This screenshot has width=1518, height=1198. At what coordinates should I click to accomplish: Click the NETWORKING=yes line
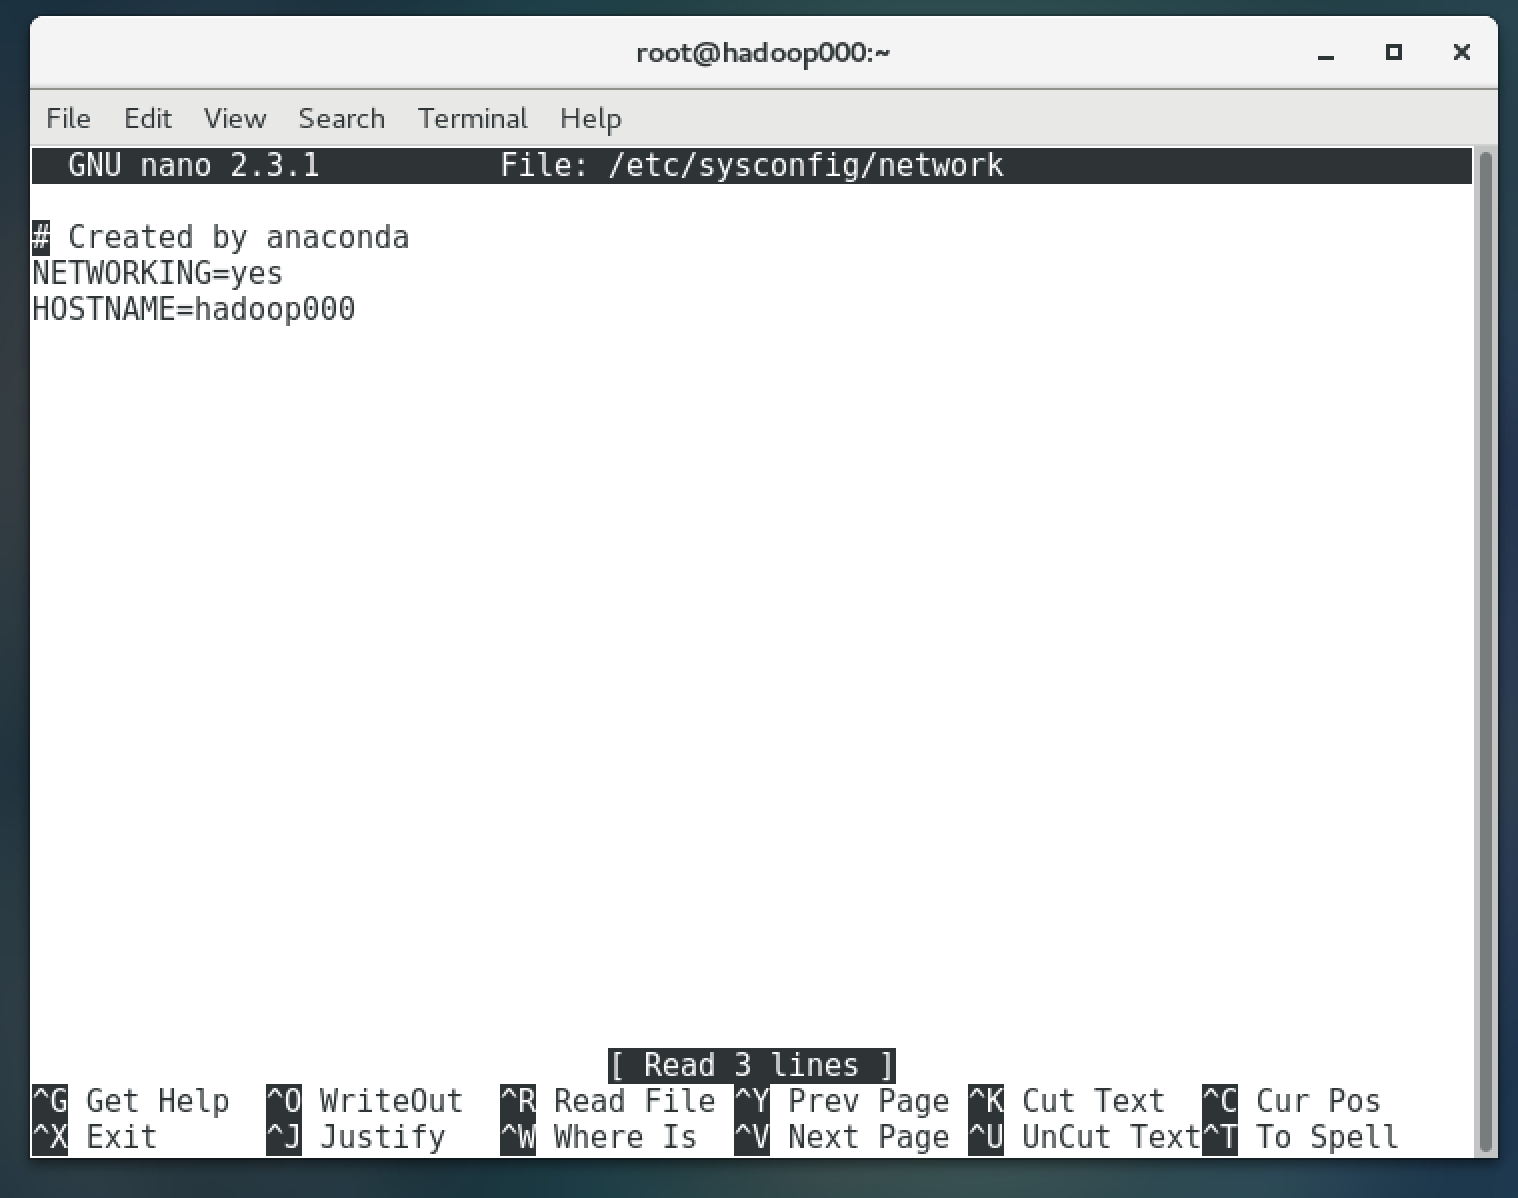coord(158,273)
